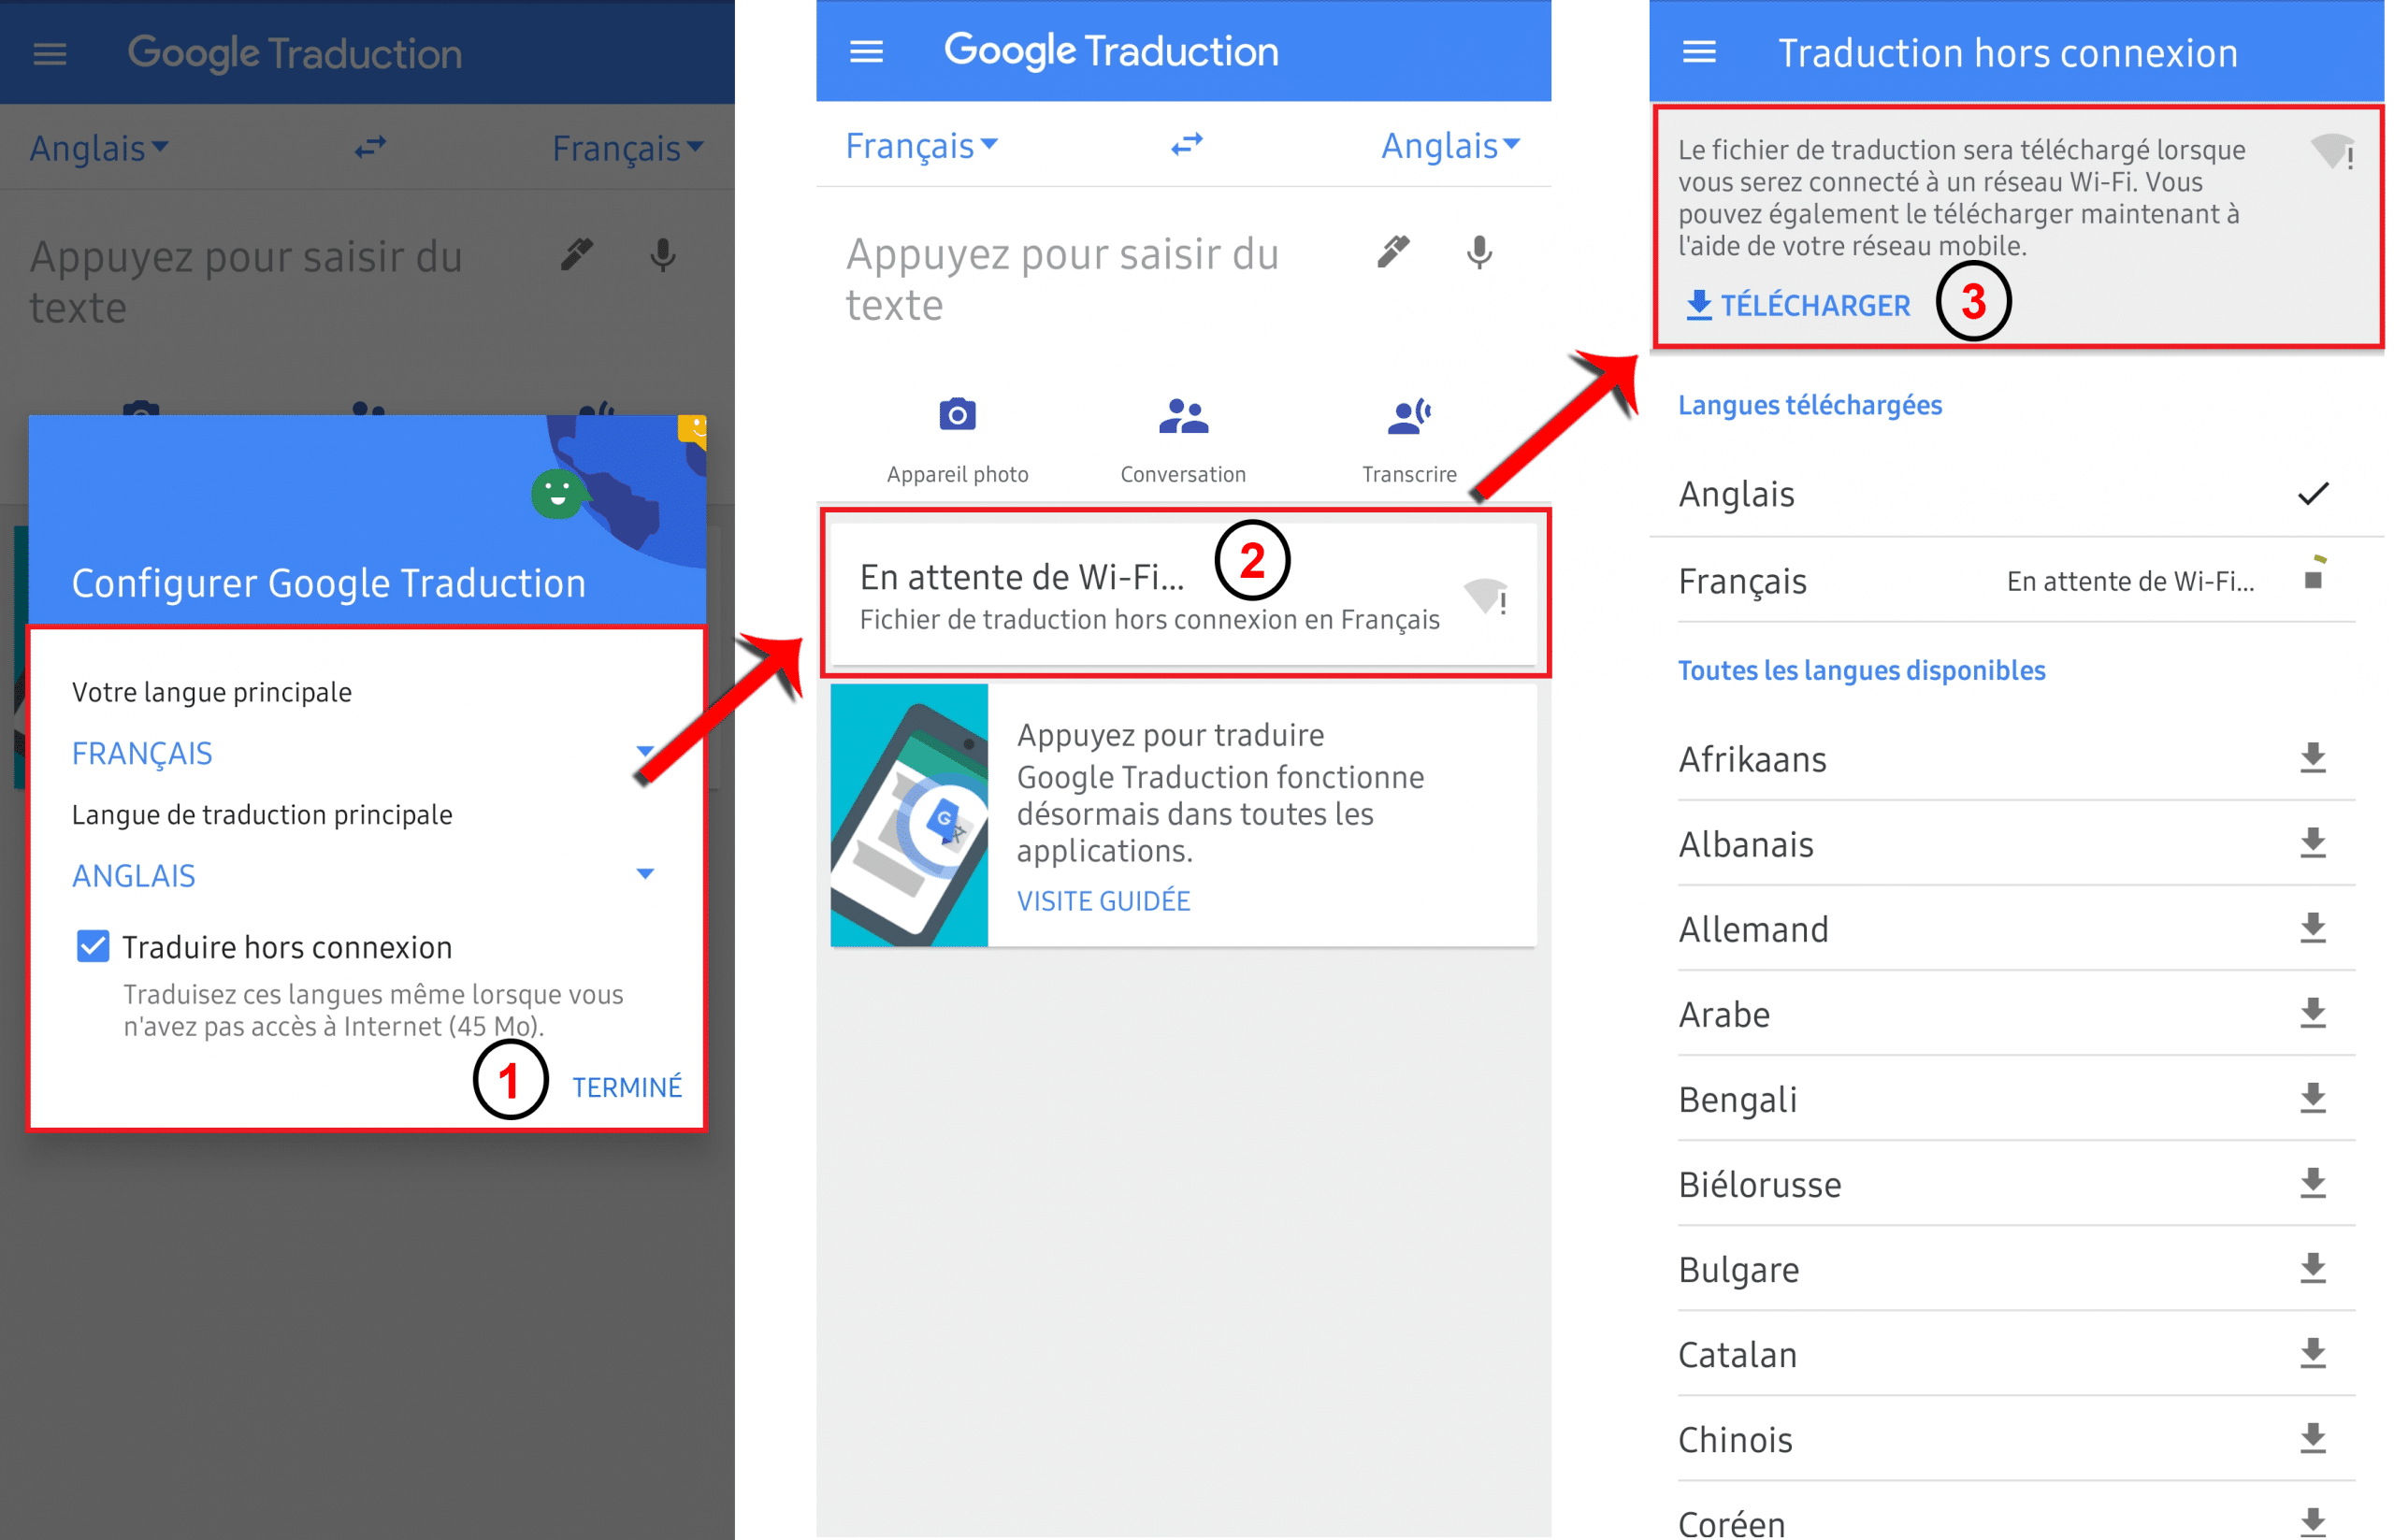Download the Albanais language file
Viewport: 2394px width, 1540px height.
tap(2312, 844)
